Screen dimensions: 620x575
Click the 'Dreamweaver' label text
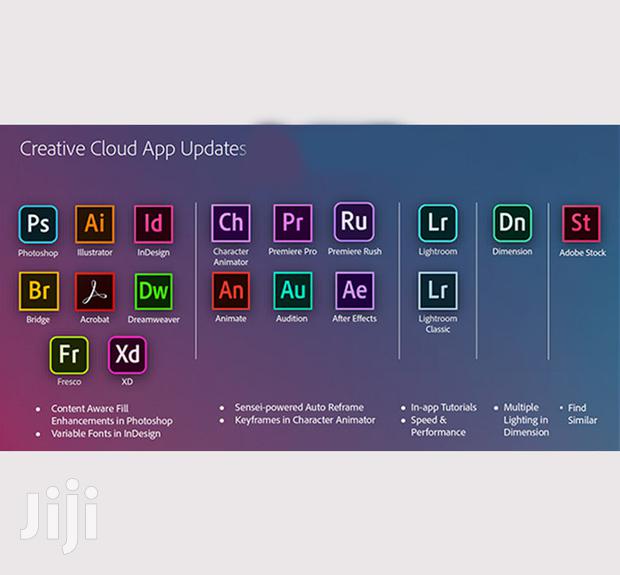click(x=153, y=319)
